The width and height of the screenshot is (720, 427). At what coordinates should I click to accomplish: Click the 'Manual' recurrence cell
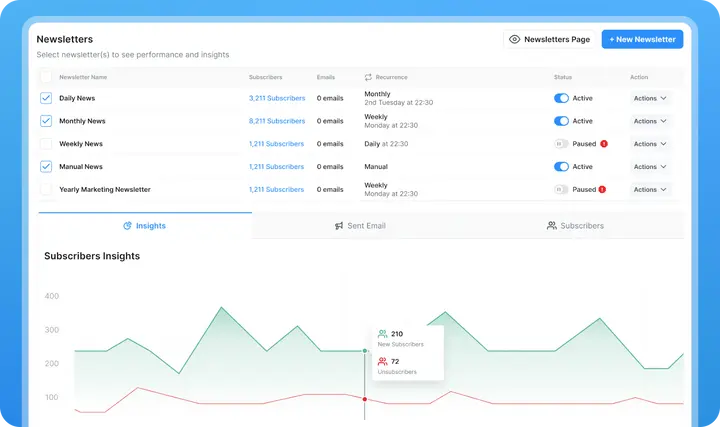tap(376, 167)
